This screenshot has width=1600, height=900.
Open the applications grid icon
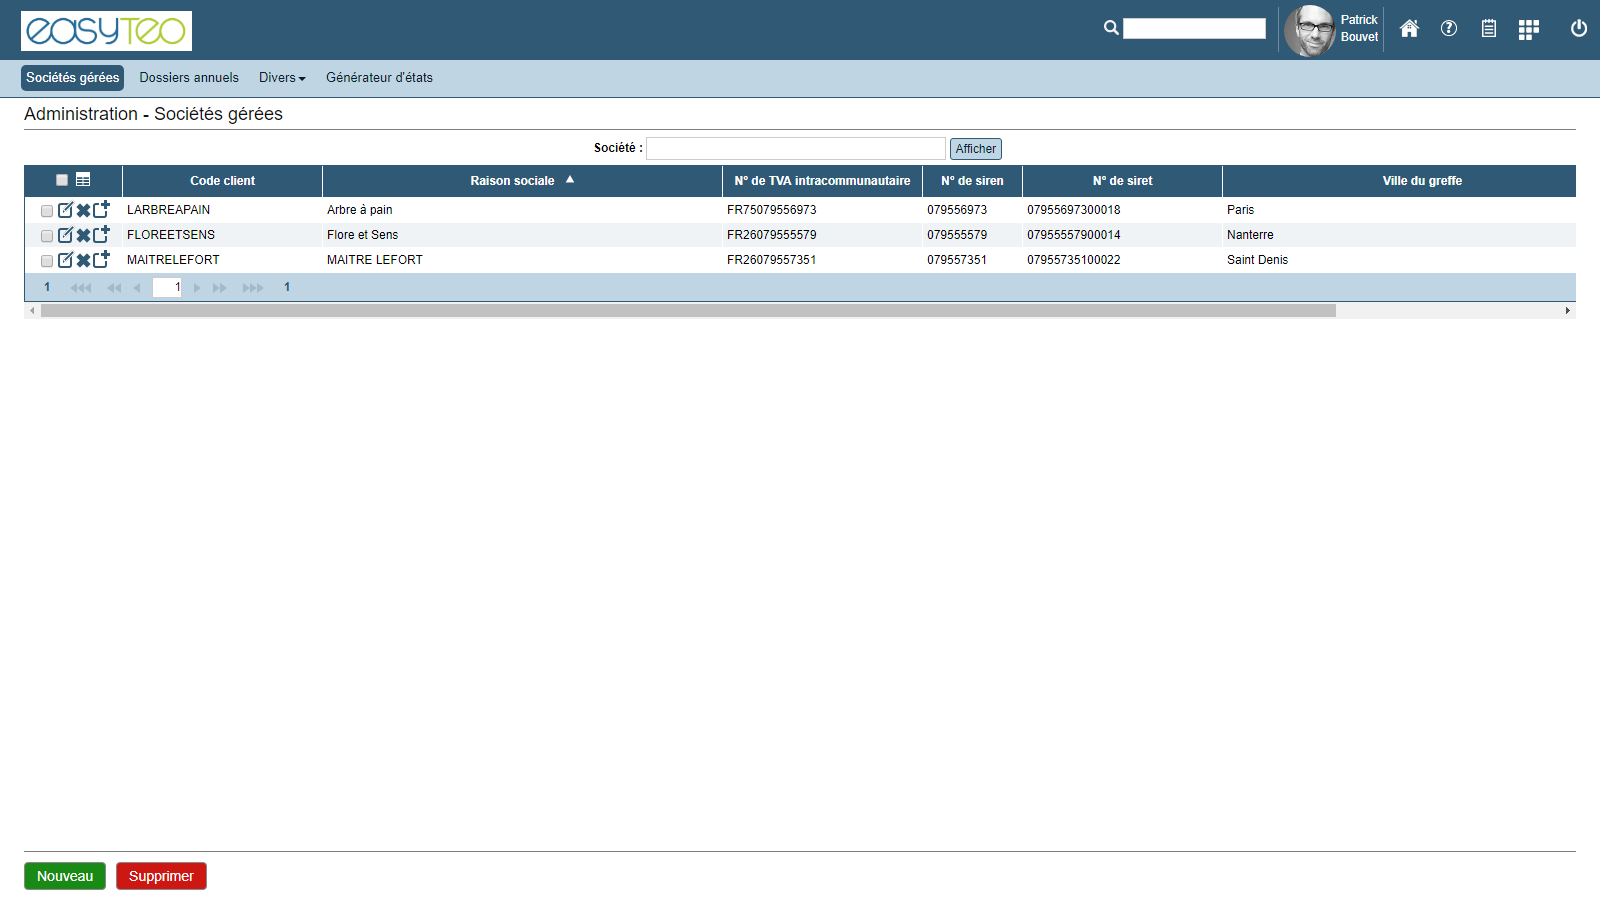pyautogui.click(x=1528, y=30)
